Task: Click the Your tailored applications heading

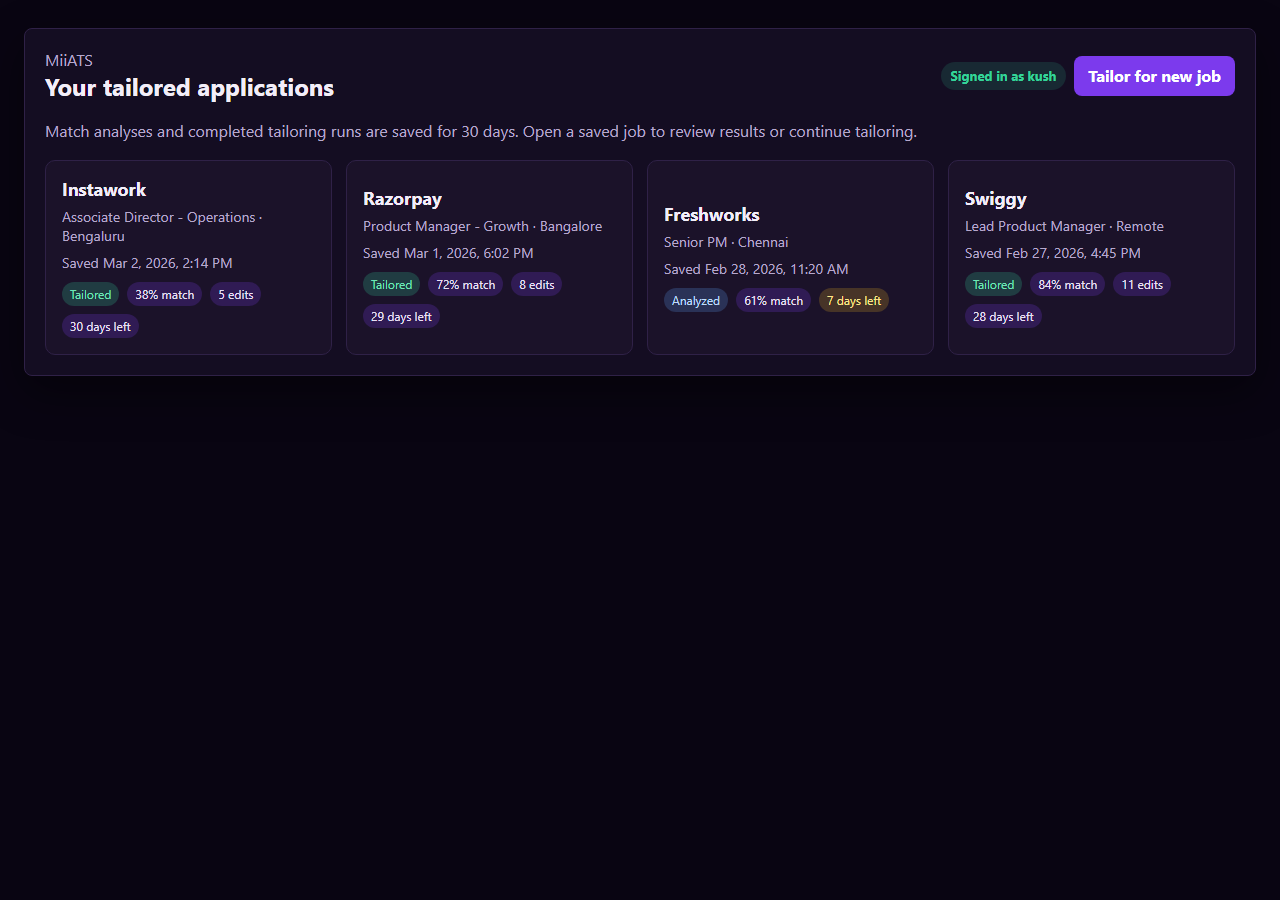Action: tap(190, 88)
